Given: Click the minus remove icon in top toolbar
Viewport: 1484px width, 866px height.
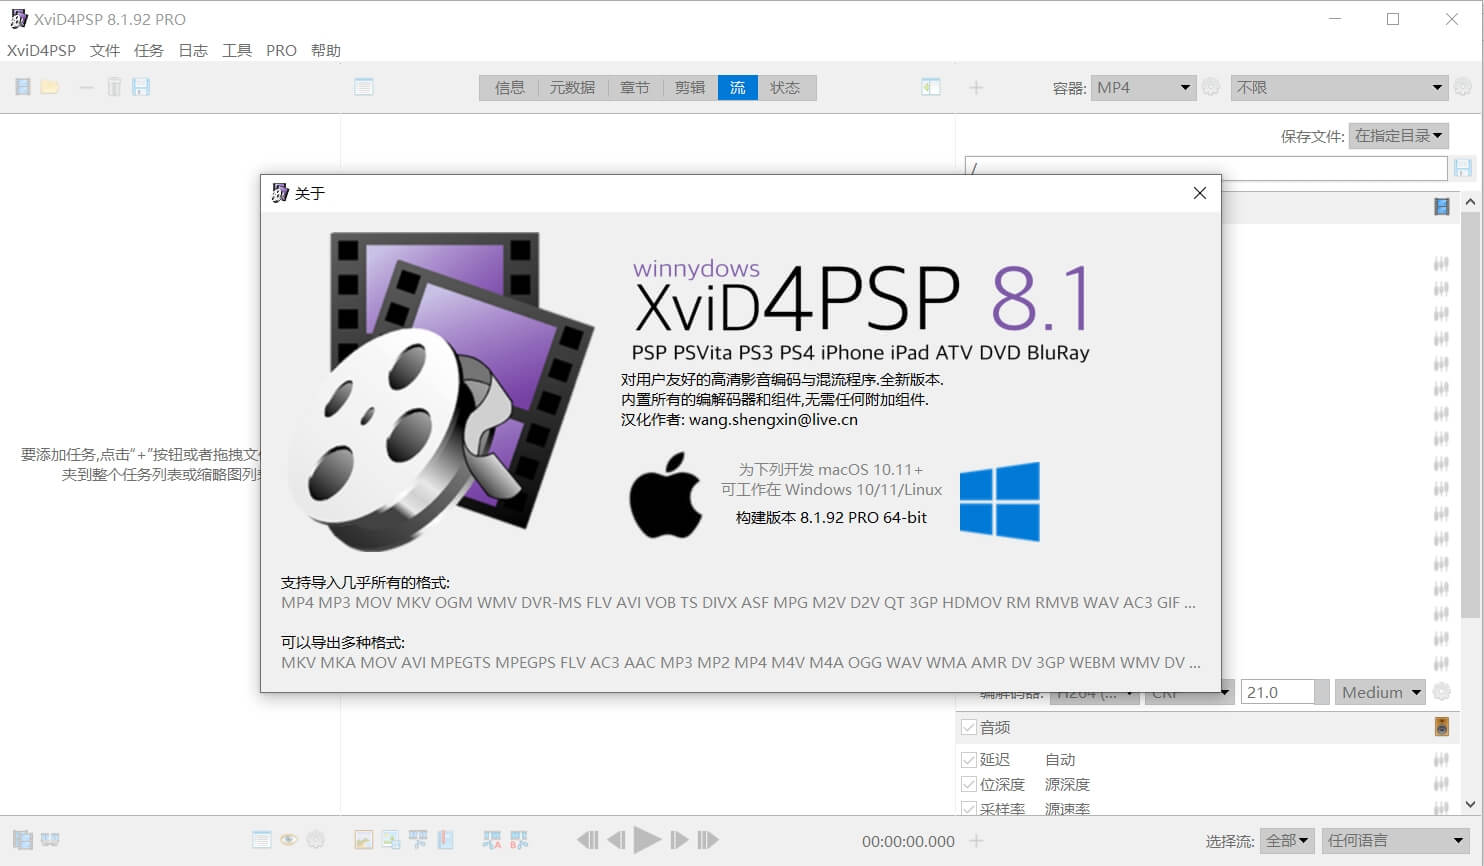Looking at the screenshot, I should (86, 88).
